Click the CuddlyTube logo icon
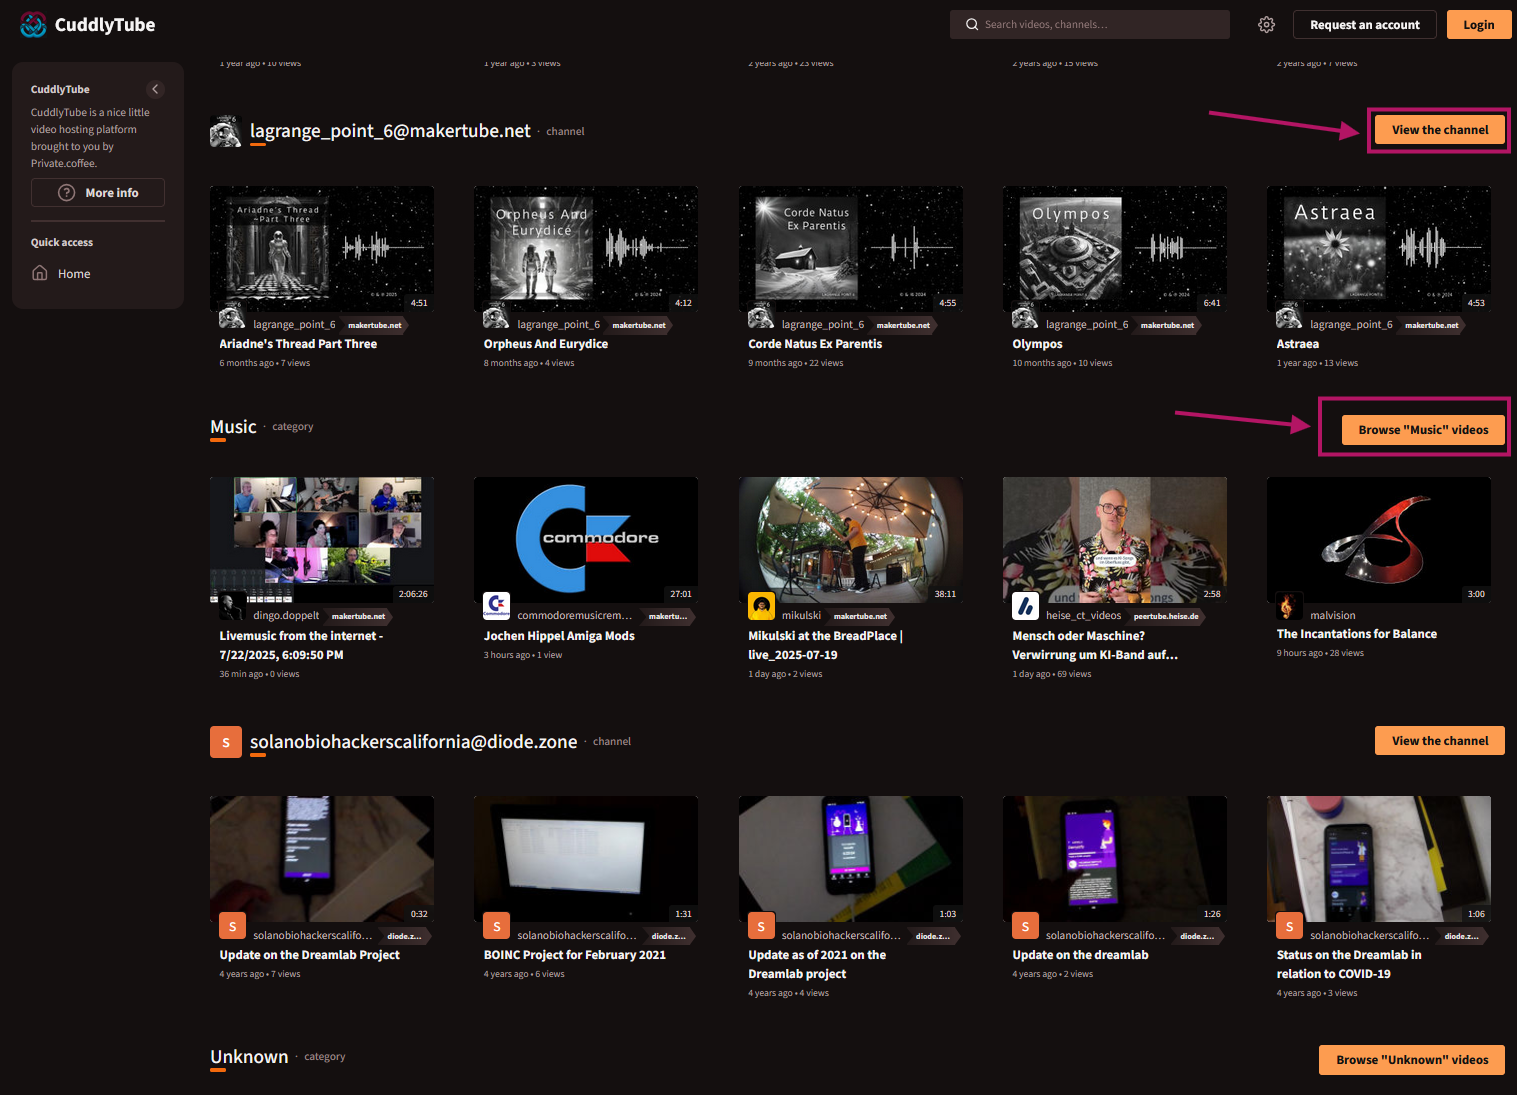This screenshot has width=1517, height=1095. click(33, 25)
